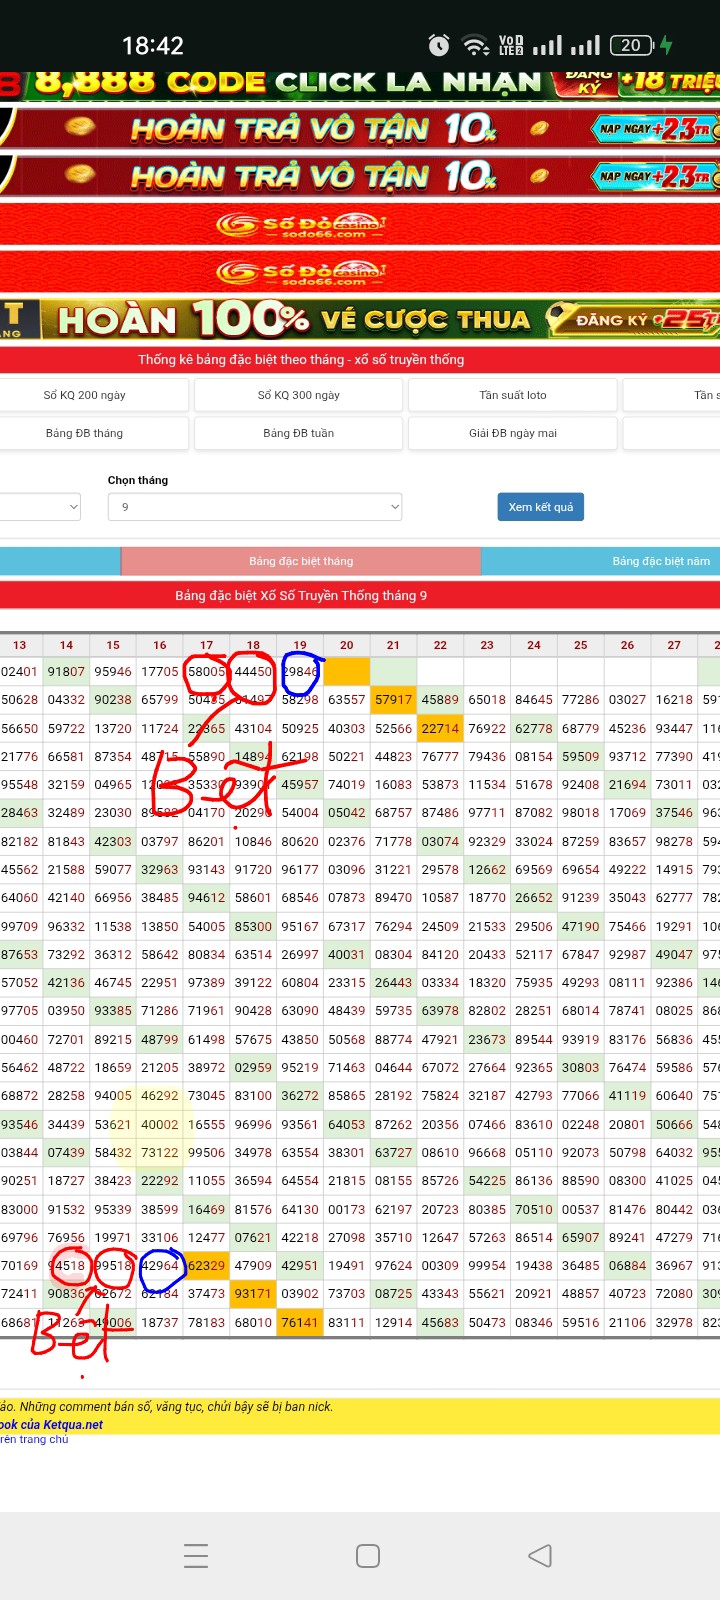720x1600 pixels.
Task: Open Số KQ 200 ngày menu item
Action: pyautogui.click(x=85, y=395)
